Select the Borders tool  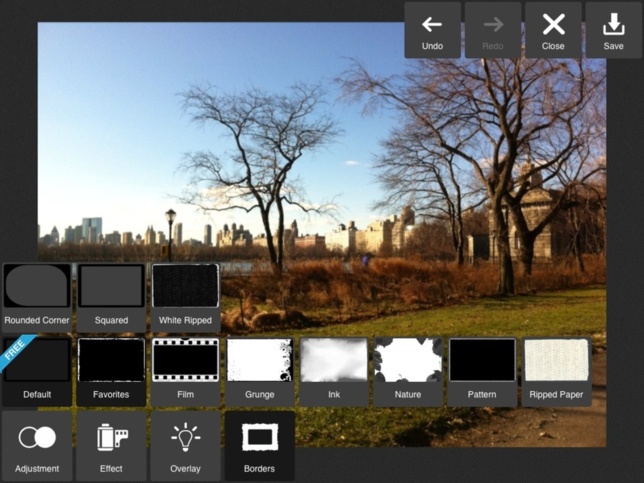pyautogui.click(x=260, y=446)
